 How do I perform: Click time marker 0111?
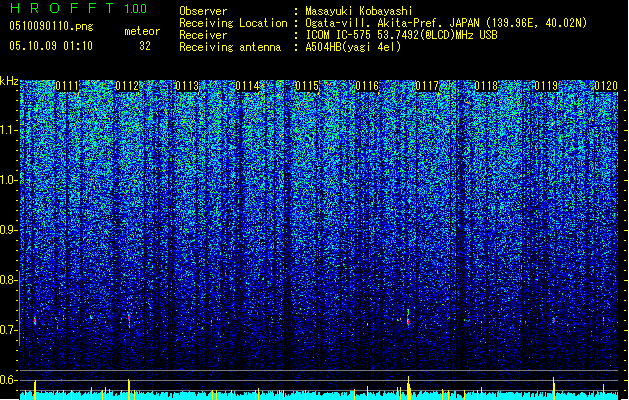pyautogui.click(x=67, y=86)
